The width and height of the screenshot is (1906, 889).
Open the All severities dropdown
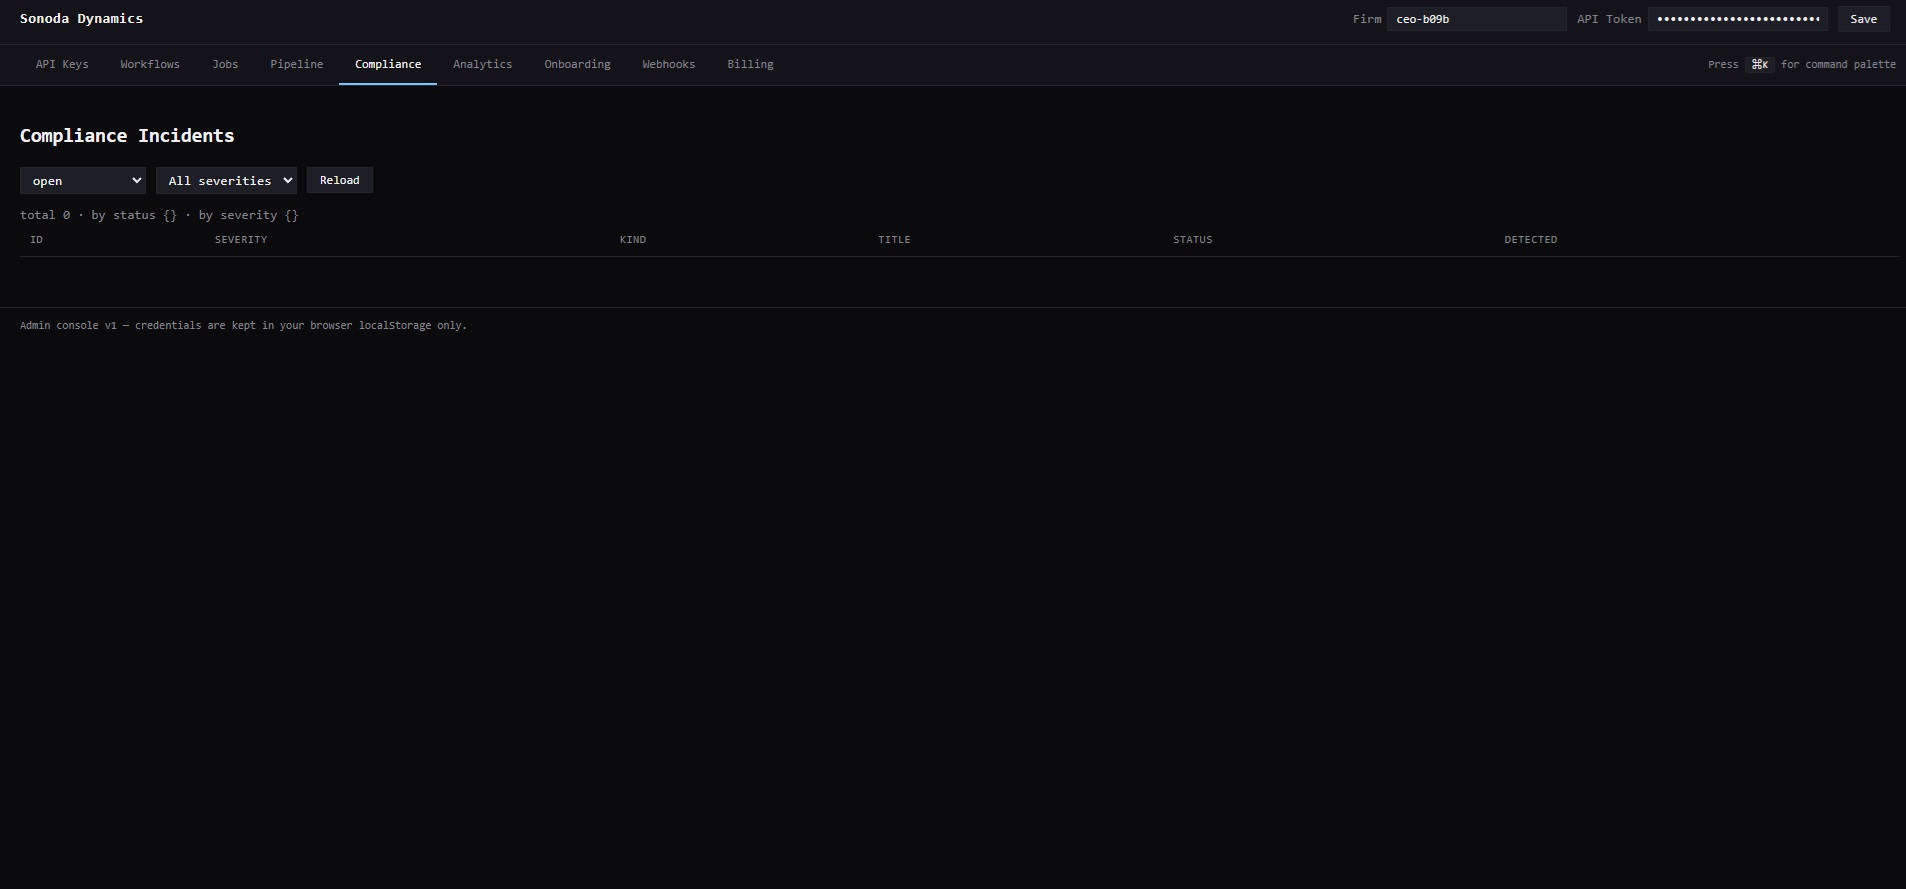pyautogui.click(x=226, y=180)
